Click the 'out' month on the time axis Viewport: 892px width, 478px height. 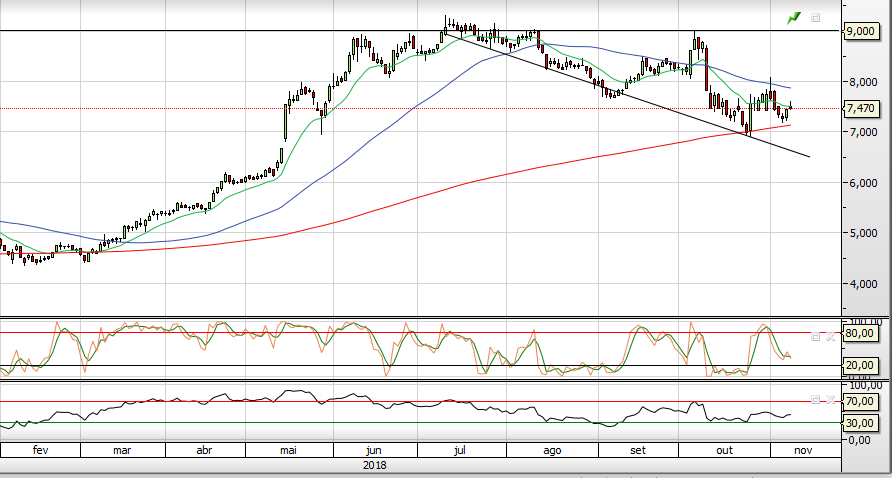[724, 450]
